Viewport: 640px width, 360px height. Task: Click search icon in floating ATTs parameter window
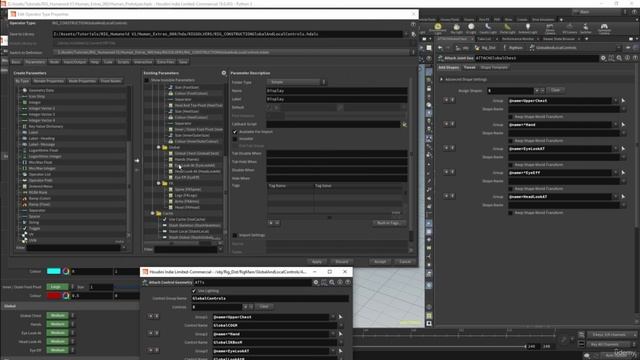pos(332,282)
